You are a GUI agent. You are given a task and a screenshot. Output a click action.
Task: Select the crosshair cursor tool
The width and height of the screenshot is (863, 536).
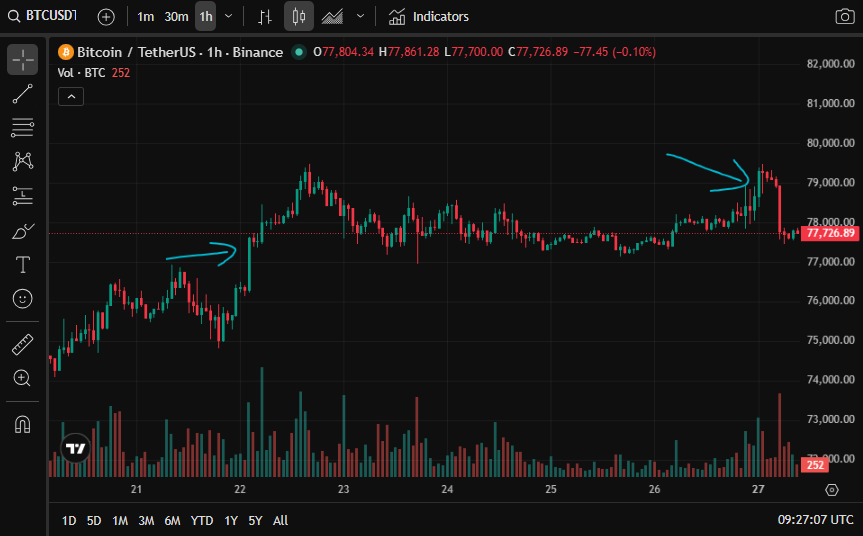click(x=23, y=59)
